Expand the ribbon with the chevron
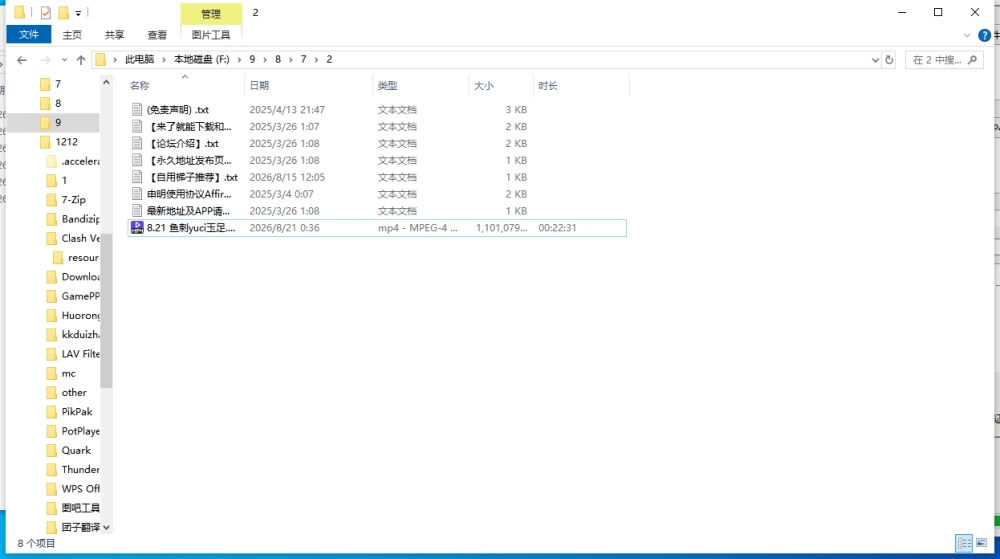 click(x=967, y=35)
